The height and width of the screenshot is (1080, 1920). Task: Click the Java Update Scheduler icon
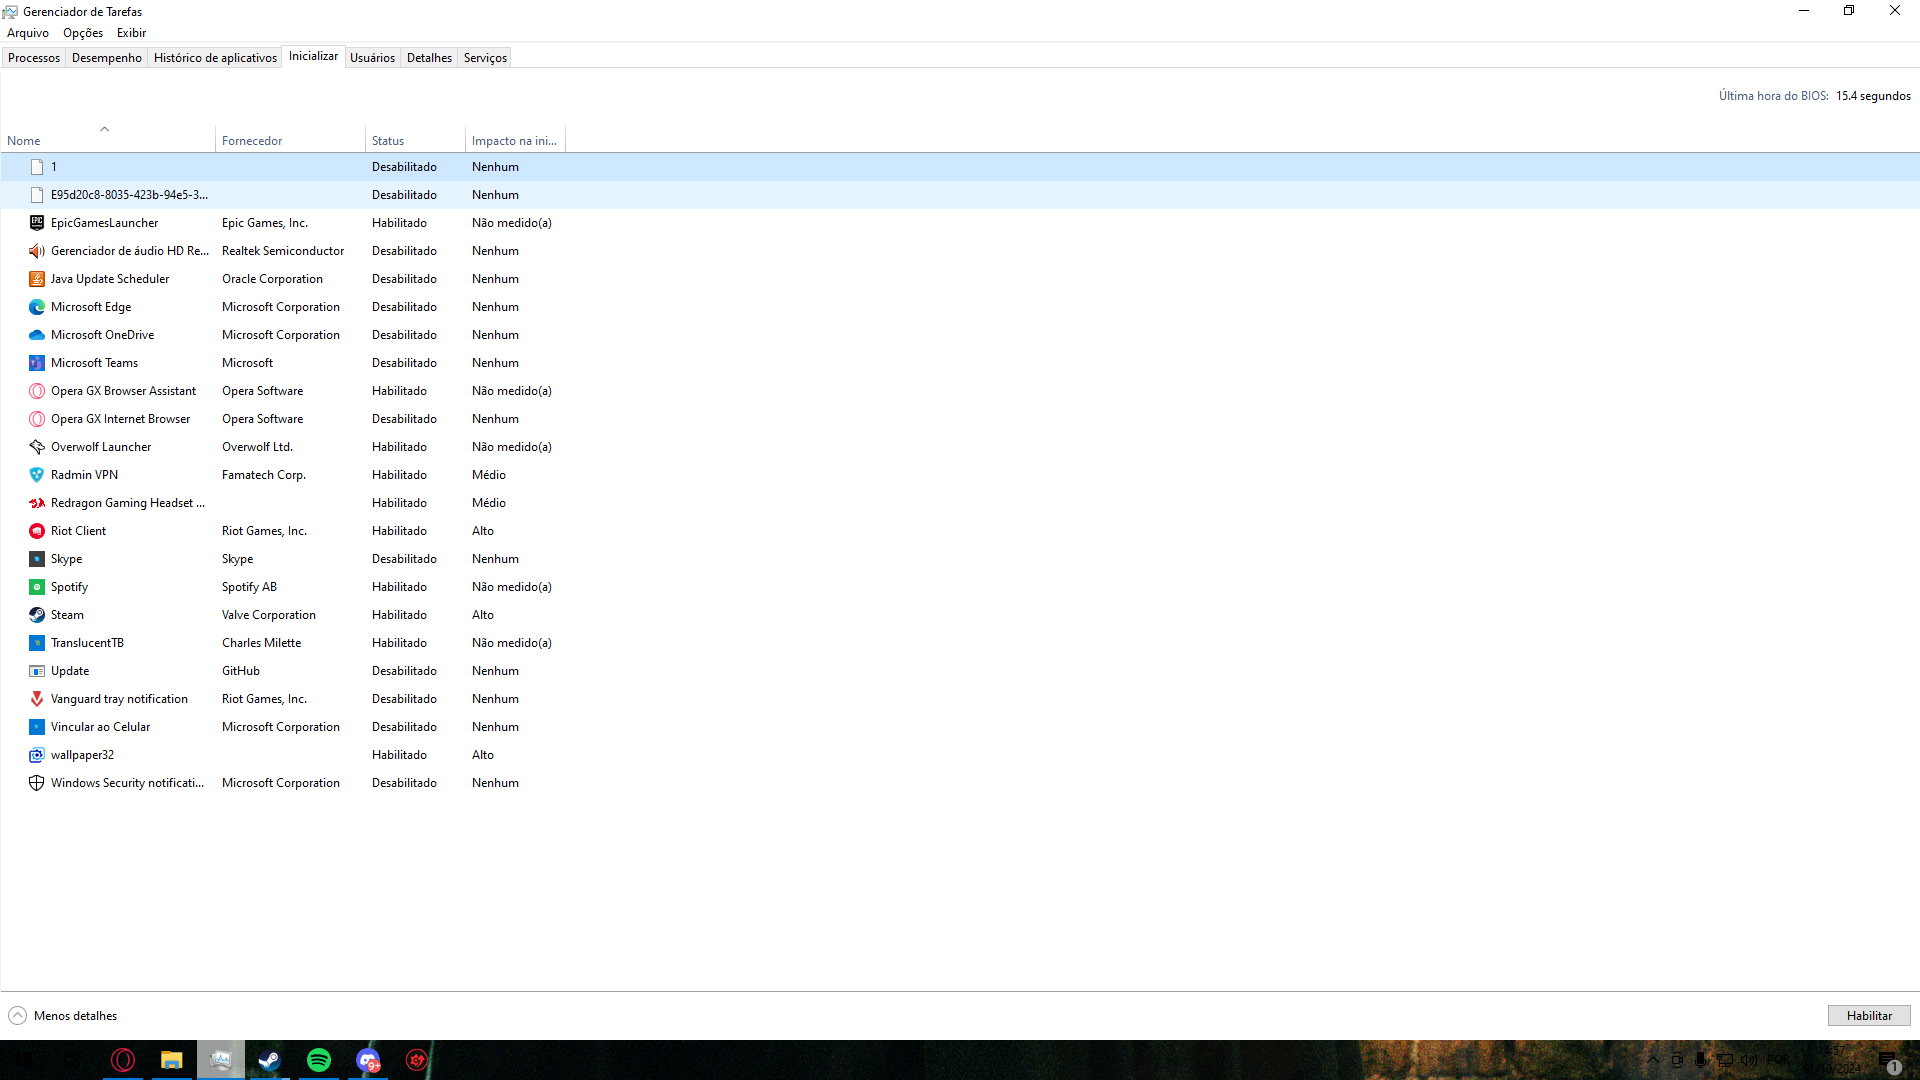(37, 279)
